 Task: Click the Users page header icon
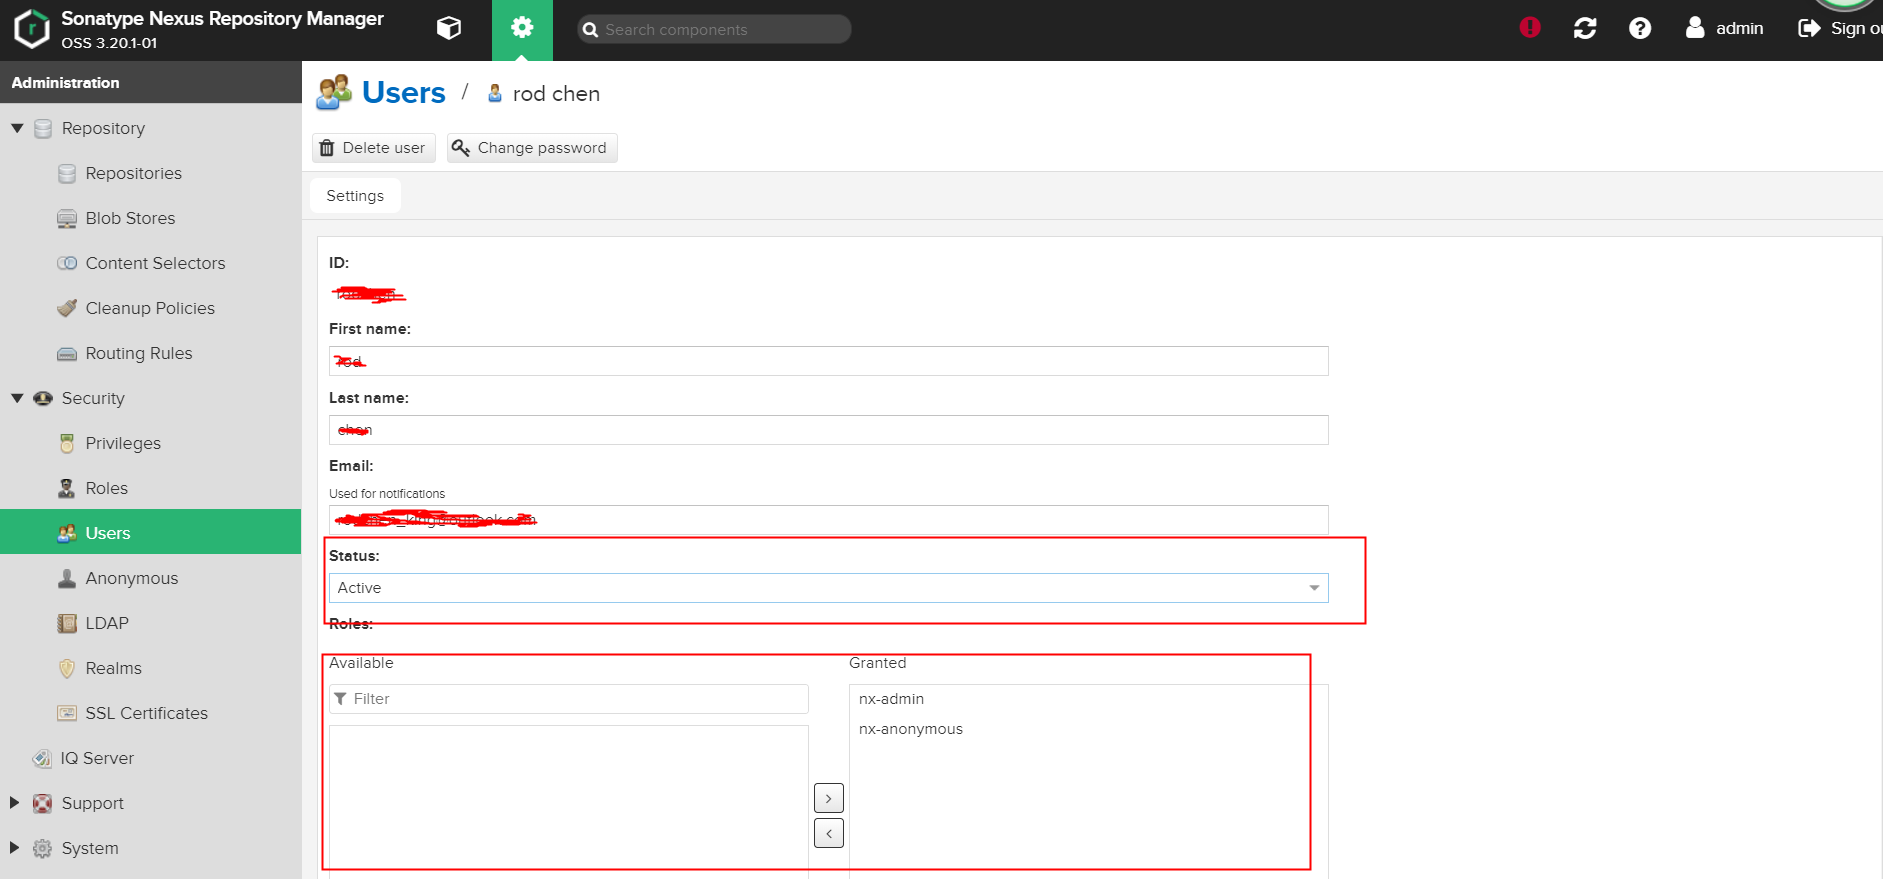point(334,92)
